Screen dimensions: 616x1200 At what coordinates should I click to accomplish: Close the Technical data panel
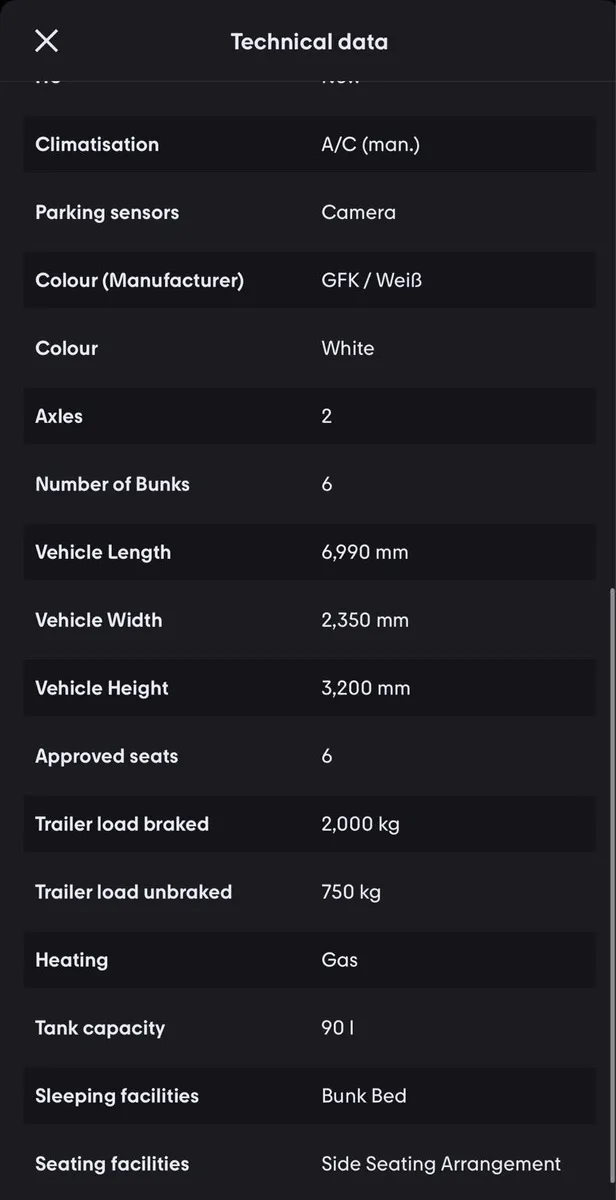[x=46, y=41]
